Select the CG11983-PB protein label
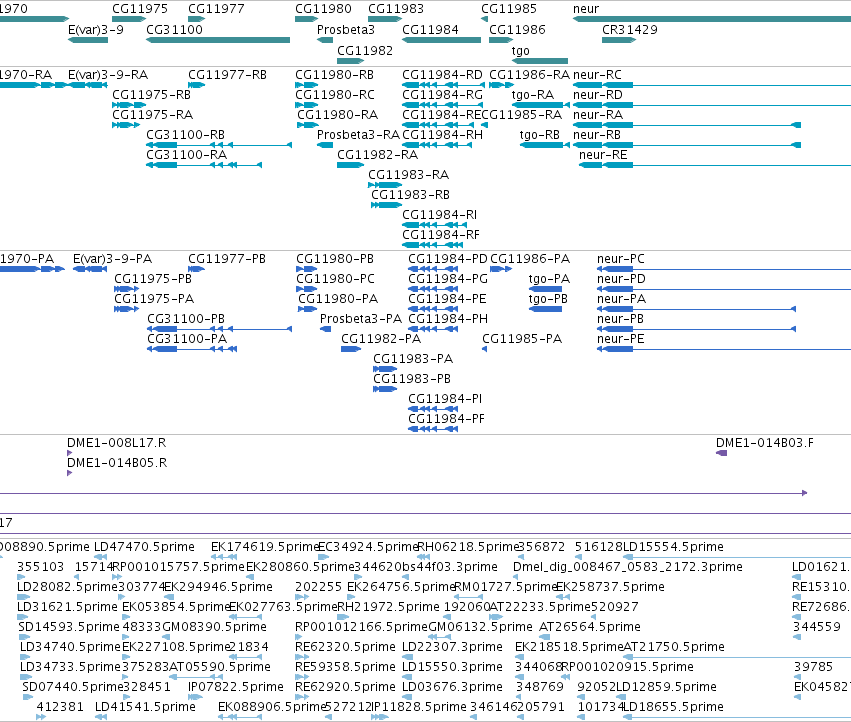 coord(412,379)
